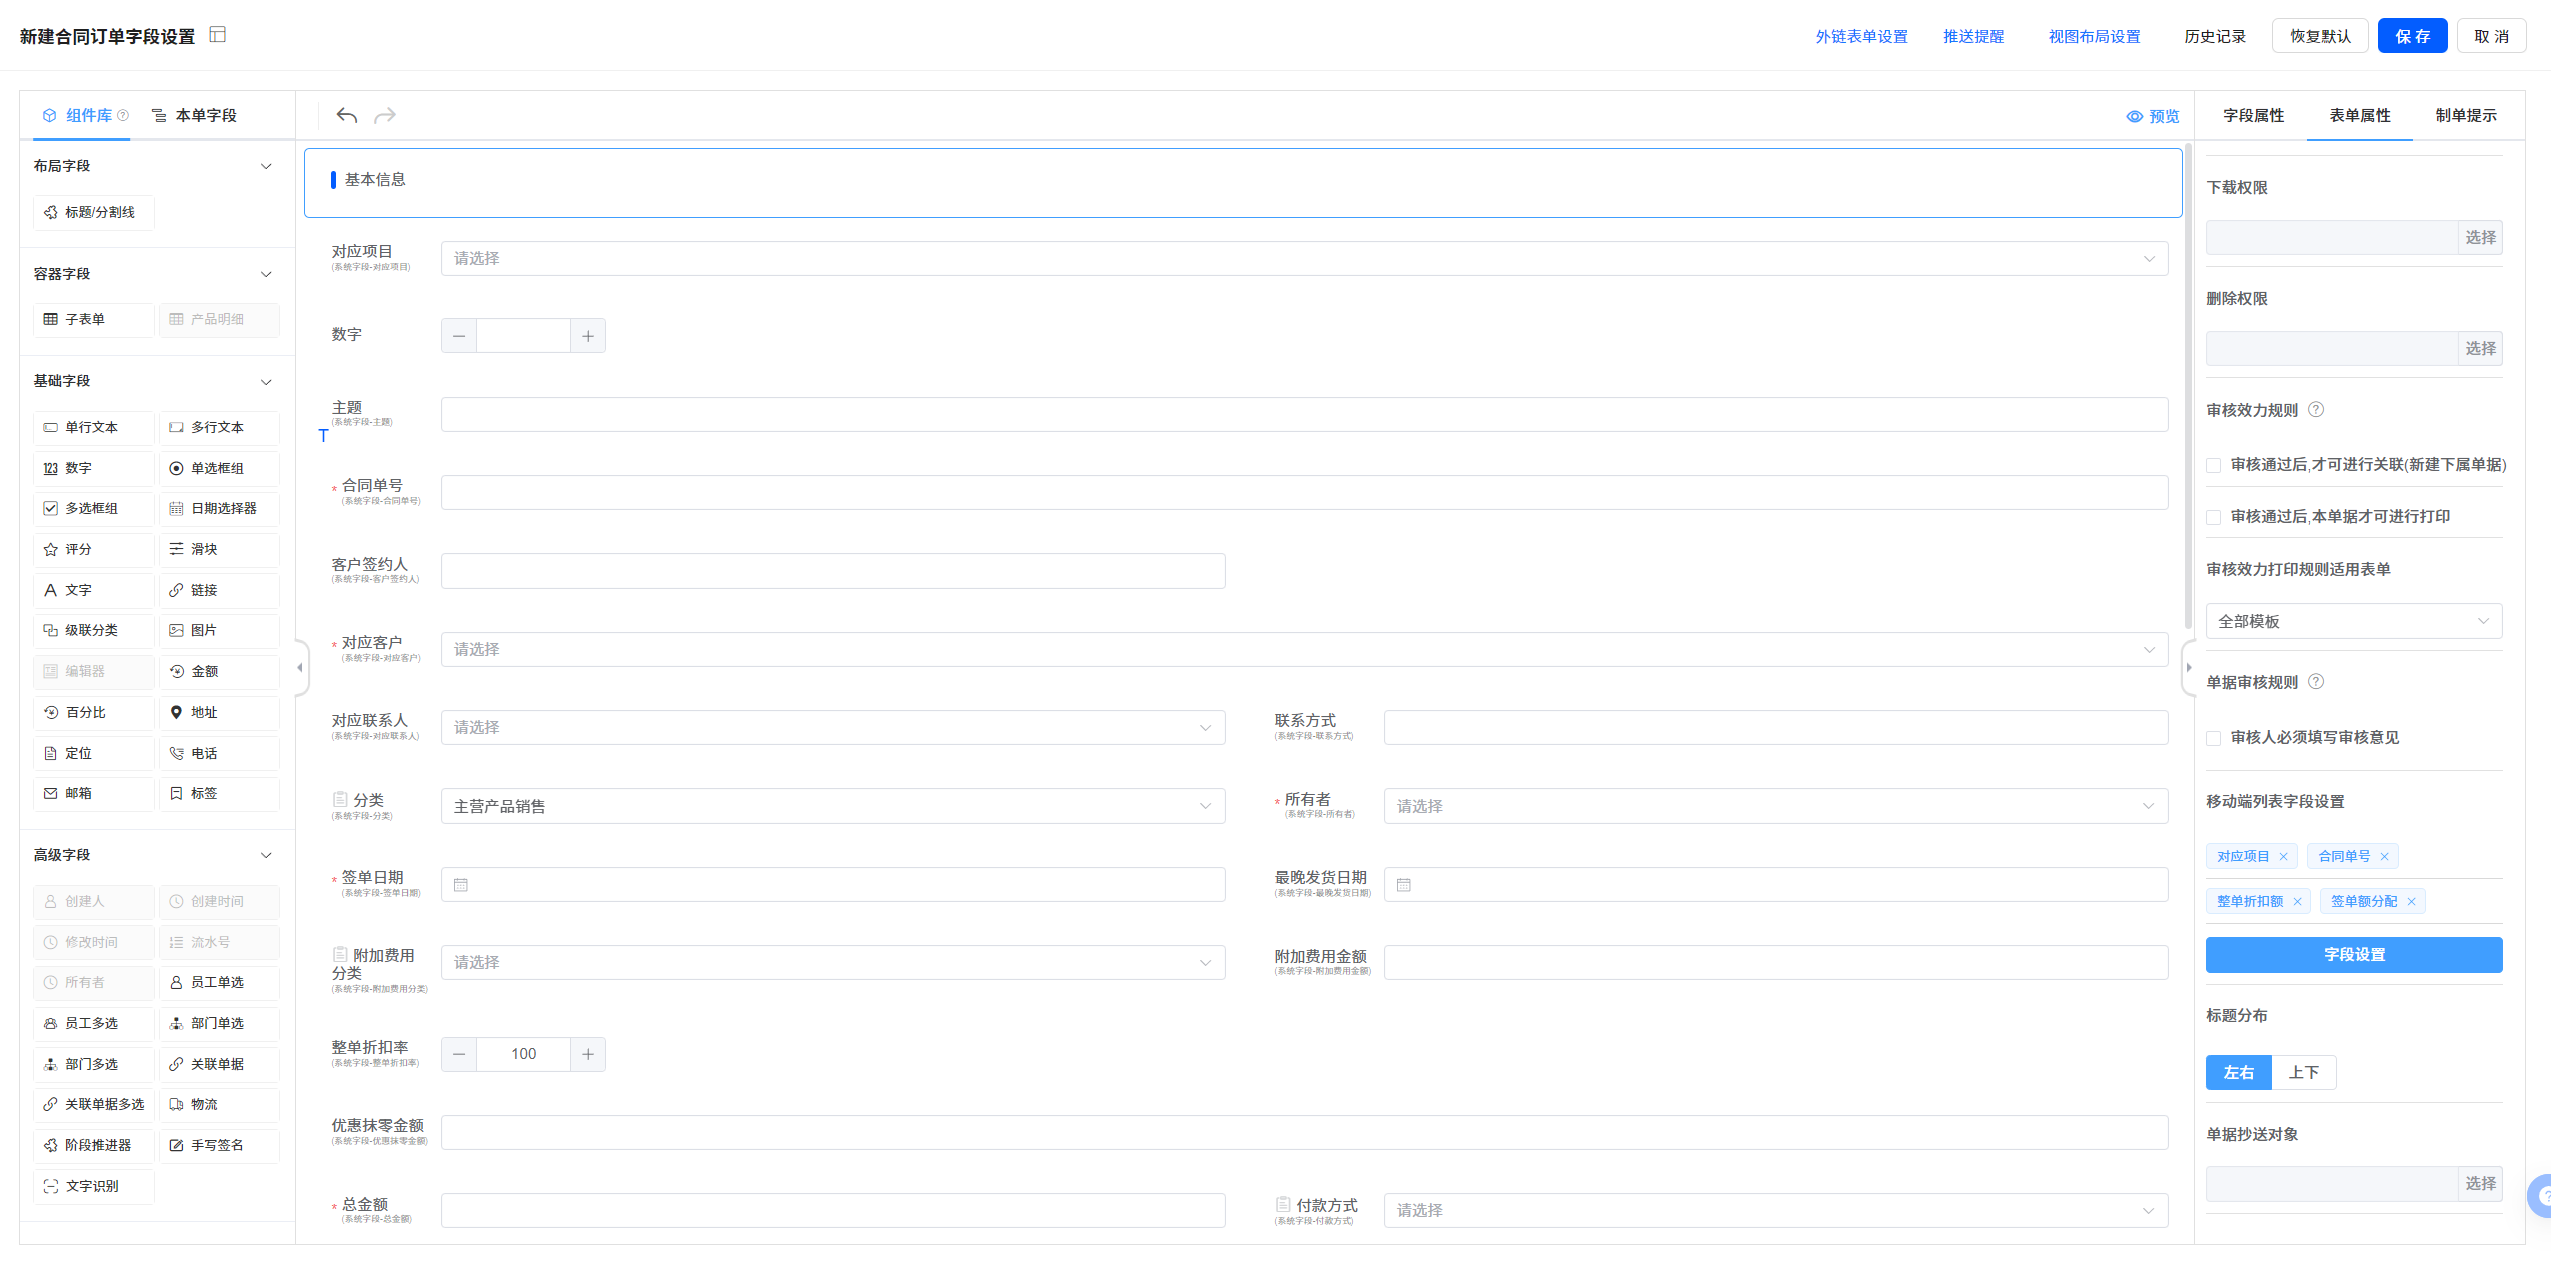
Task: Enable 审核通过后,本单据才可进行打印 checkbox
Action: (x=2214, y=517)
